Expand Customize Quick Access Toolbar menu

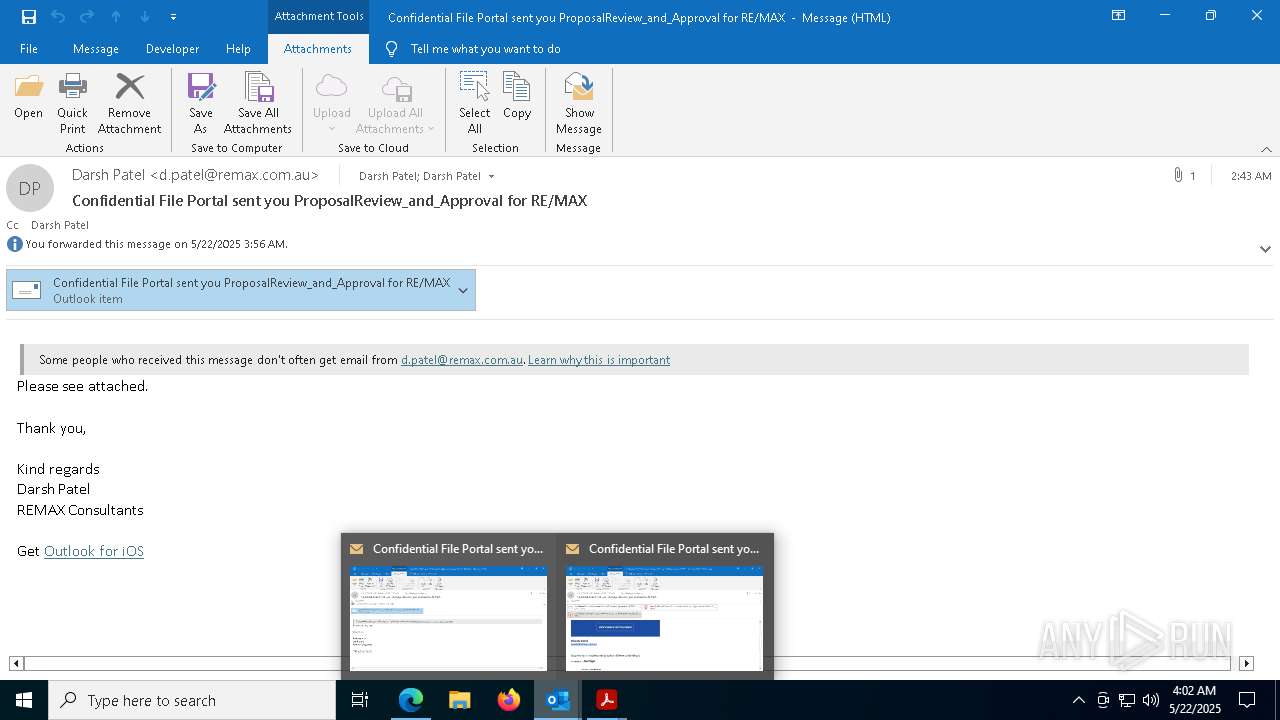[173, 17]
